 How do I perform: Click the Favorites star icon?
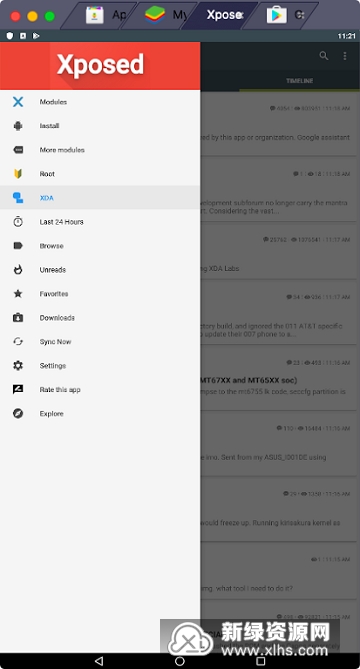click(18, 294)
